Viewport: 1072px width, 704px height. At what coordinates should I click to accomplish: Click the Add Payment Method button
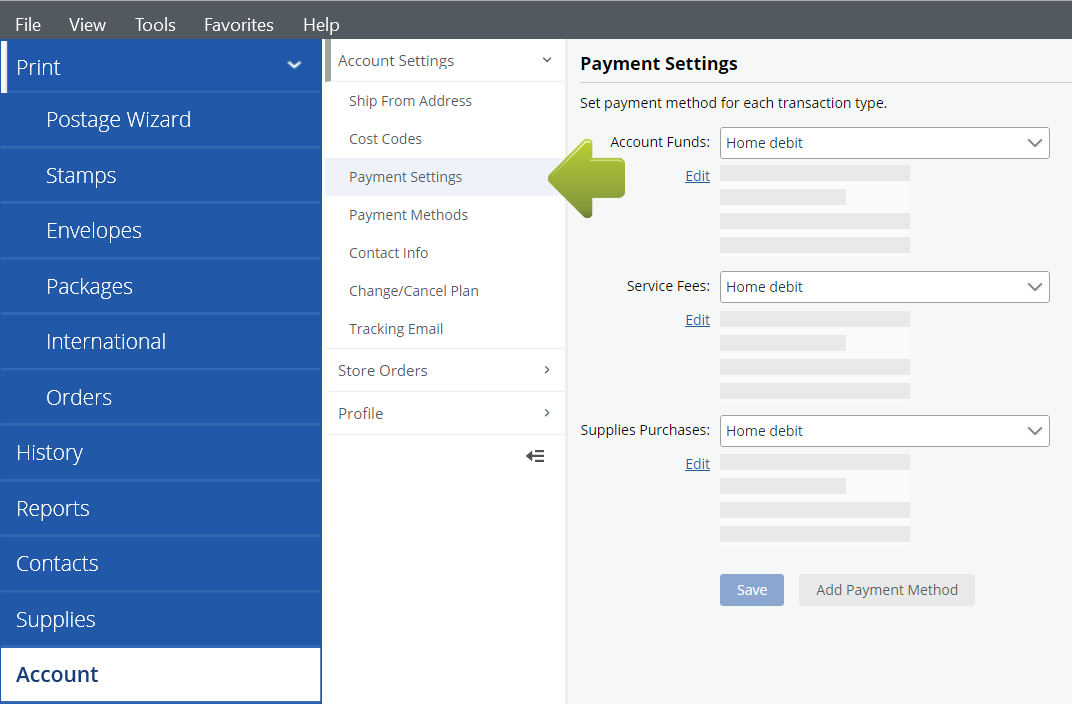coord(886,590)
